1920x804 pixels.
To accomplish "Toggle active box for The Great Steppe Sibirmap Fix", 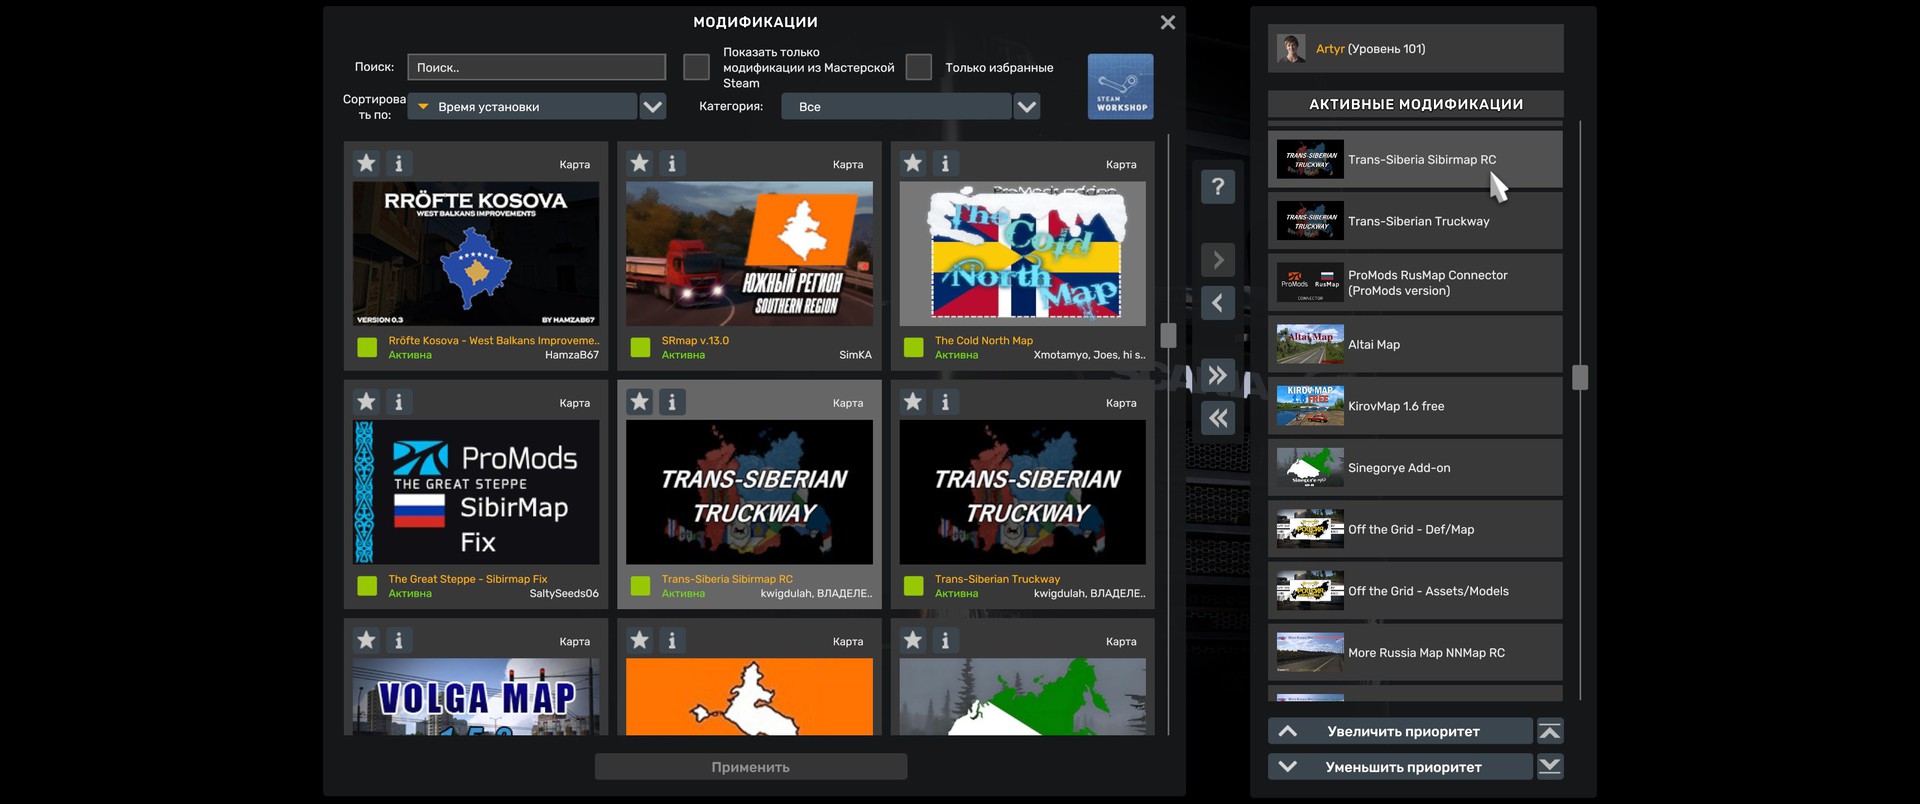I will coord(367,586).
